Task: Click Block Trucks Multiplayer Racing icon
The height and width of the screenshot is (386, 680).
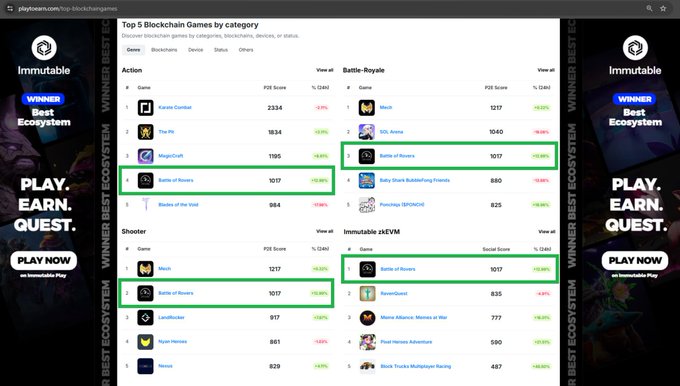Action: coord(368,366)
